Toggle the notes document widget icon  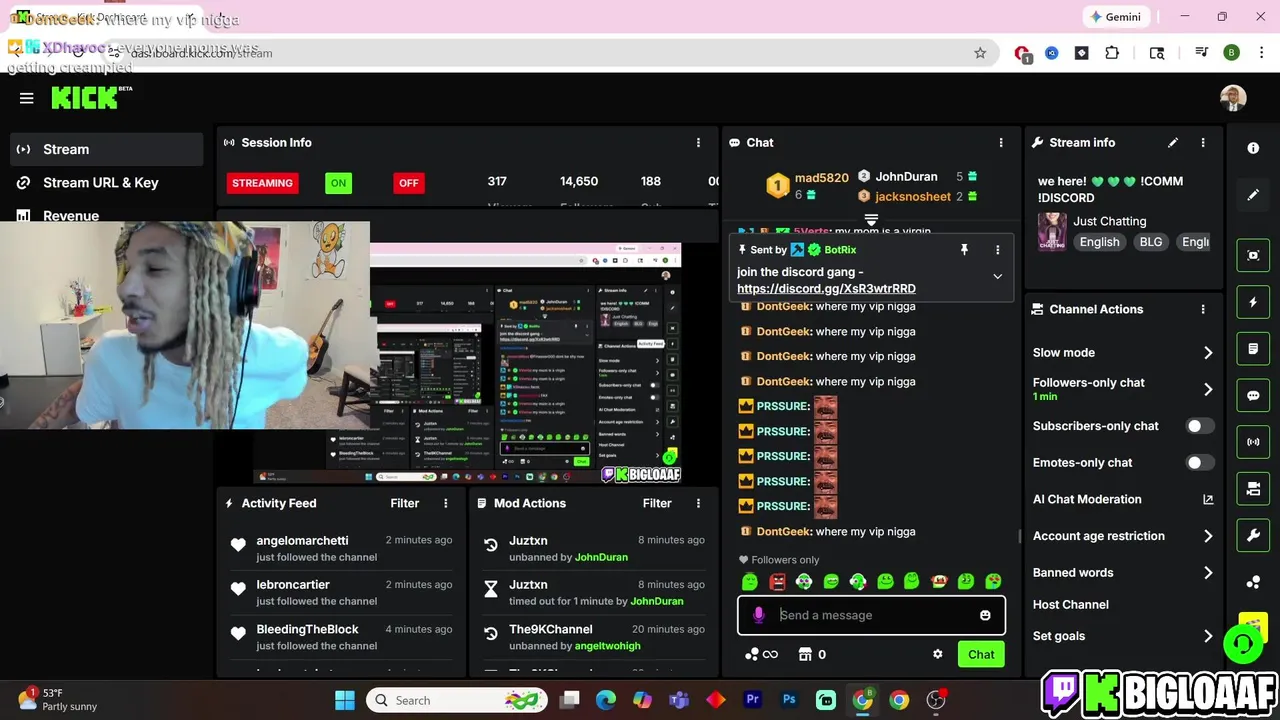tap(1253, 349)
